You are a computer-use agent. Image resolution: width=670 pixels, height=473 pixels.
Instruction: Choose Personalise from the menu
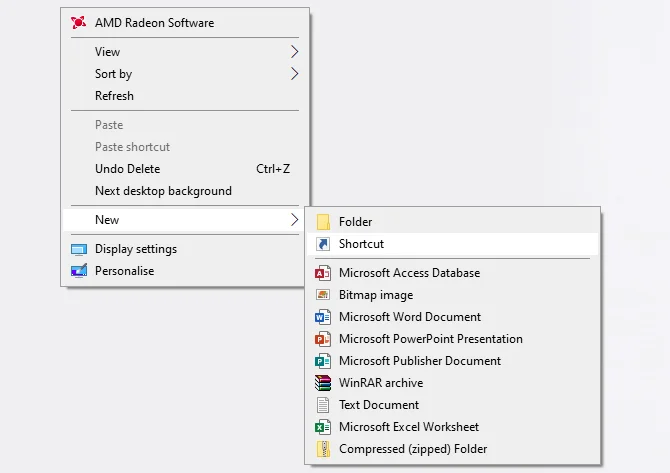pyautogui.click(x=185, y=271)
